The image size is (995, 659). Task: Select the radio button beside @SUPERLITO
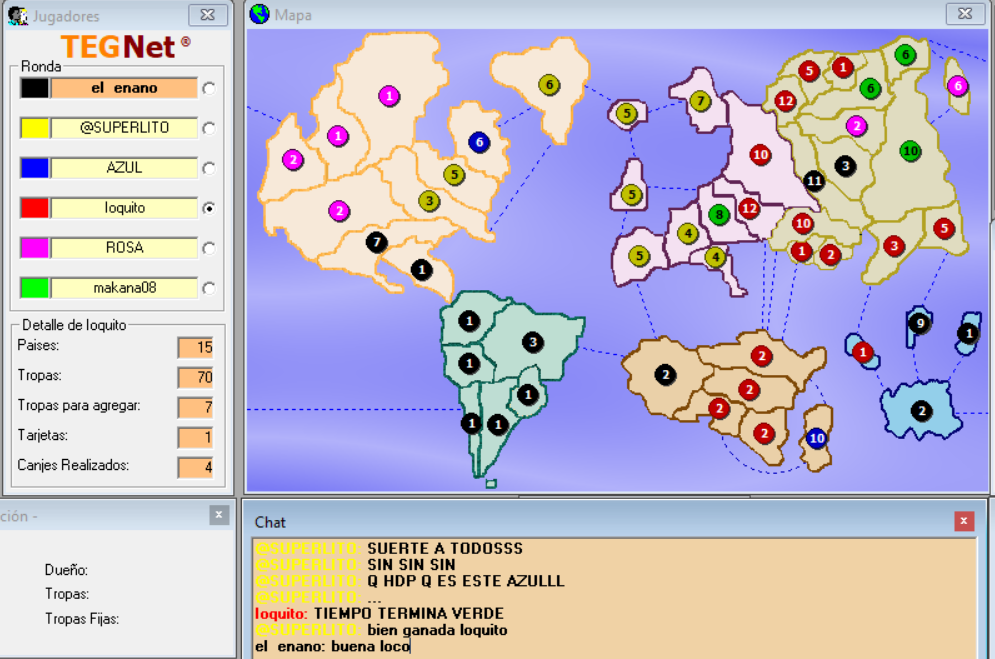point(209,129)
